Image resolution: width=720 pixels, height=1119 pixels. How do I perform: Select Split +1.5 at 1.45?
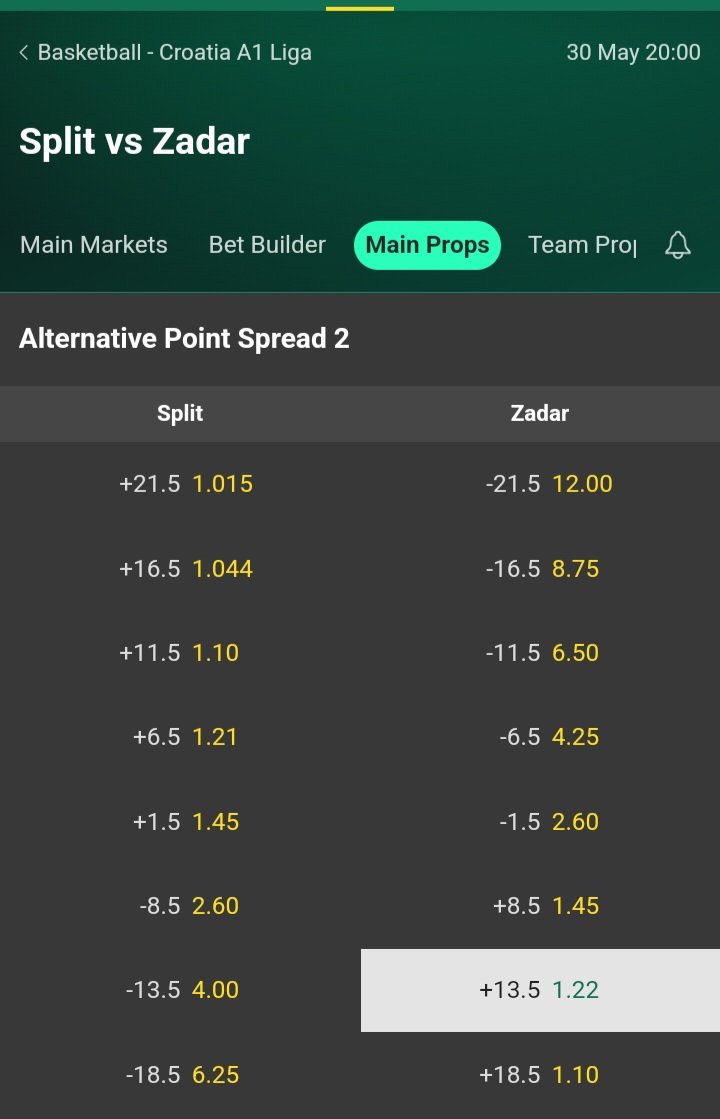181,822
